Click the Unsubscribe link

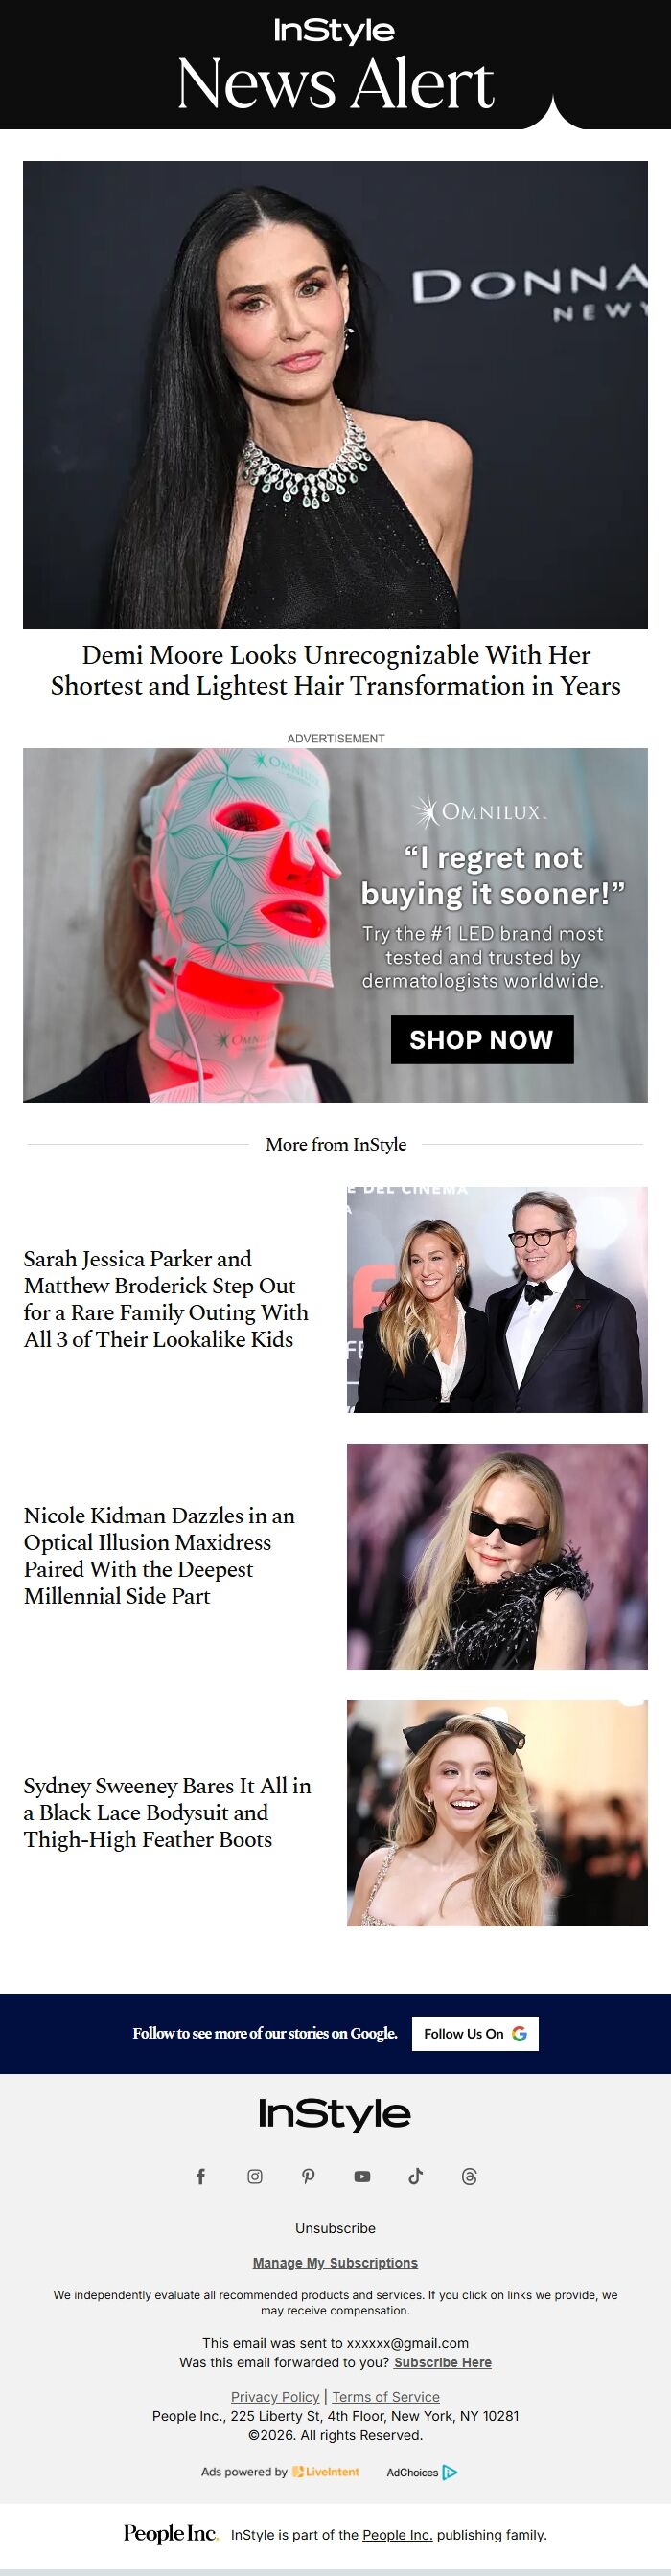(x=335, y=2228)
